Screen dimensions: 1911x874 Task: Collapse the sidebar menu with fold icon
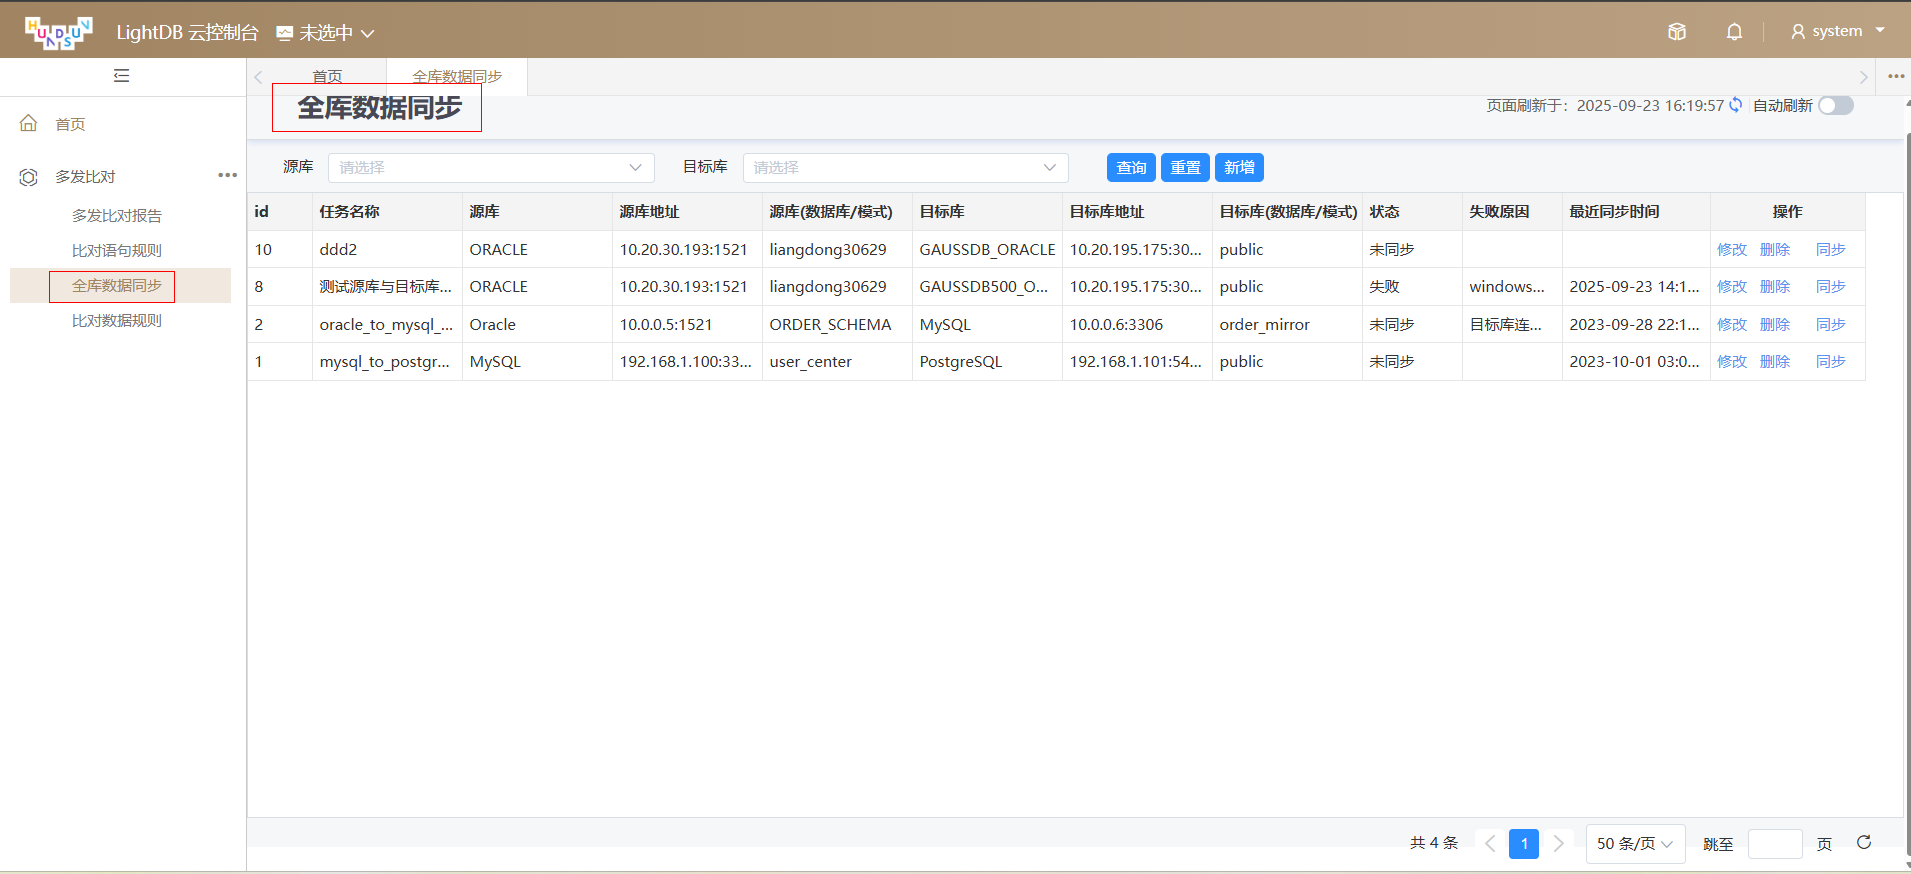point(122,76)
